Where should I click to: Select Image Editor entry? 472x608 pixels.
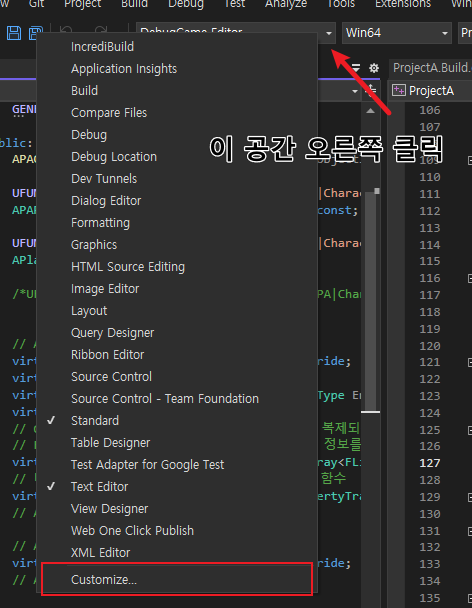[x=177, y=289]
